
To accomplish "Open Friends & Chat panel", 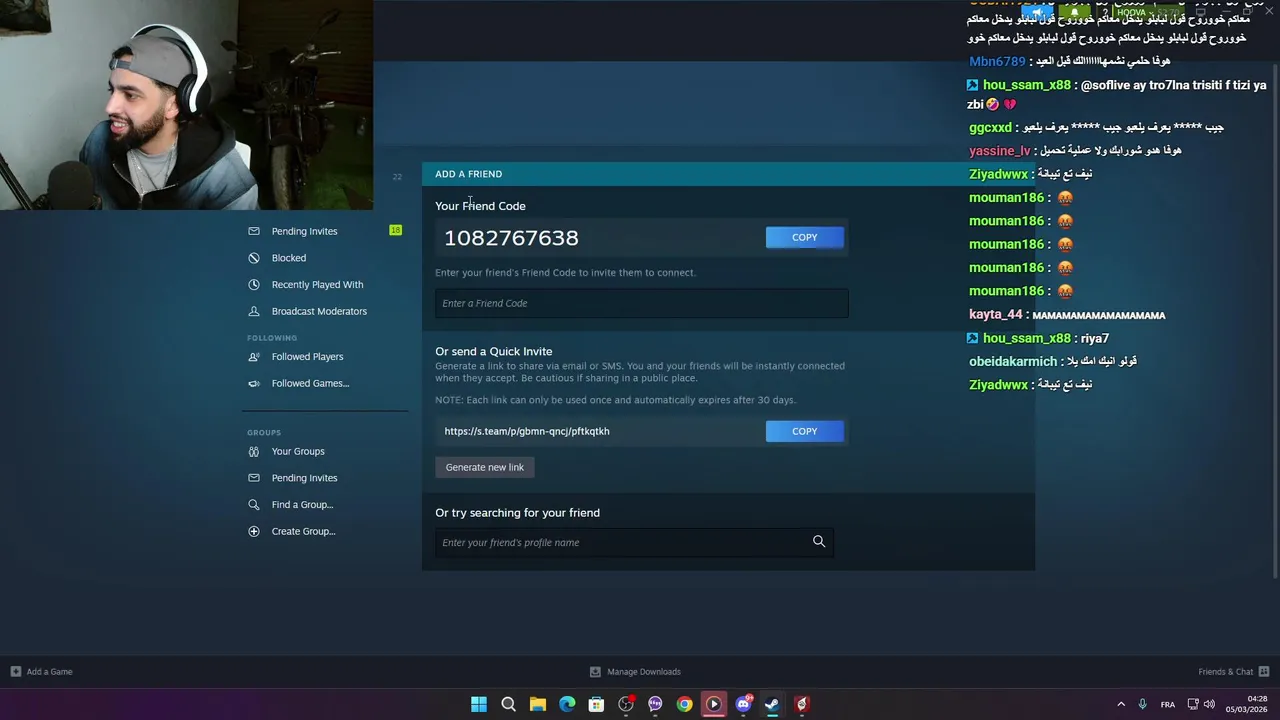I will [x=1234, y=672].
